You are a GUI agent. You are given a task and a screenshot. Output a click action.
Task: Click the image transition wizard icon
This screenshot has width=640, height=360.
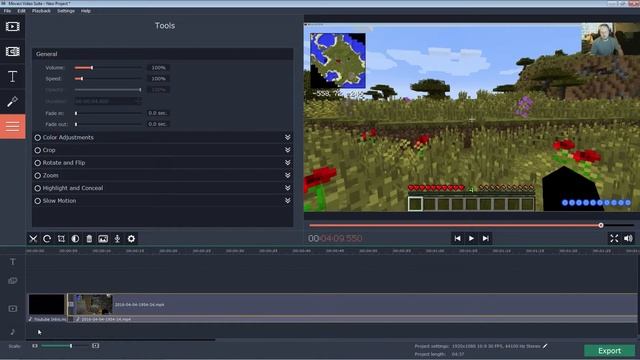[103, 239]
